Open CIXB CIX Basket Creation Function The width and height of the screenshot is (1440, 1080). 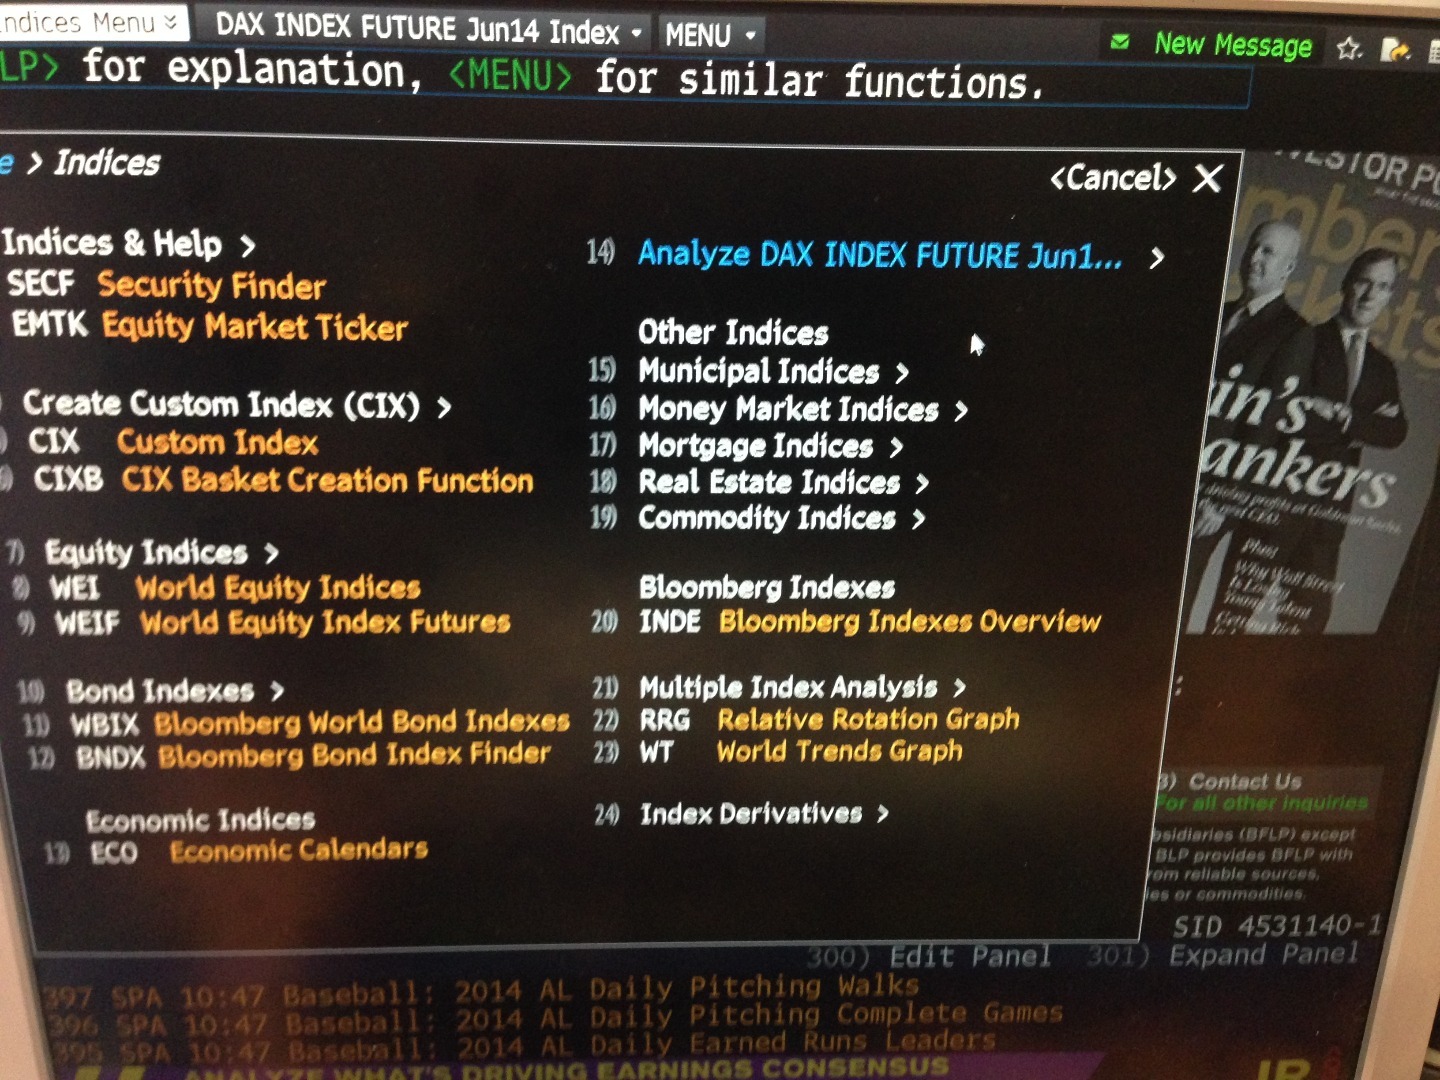283,480
